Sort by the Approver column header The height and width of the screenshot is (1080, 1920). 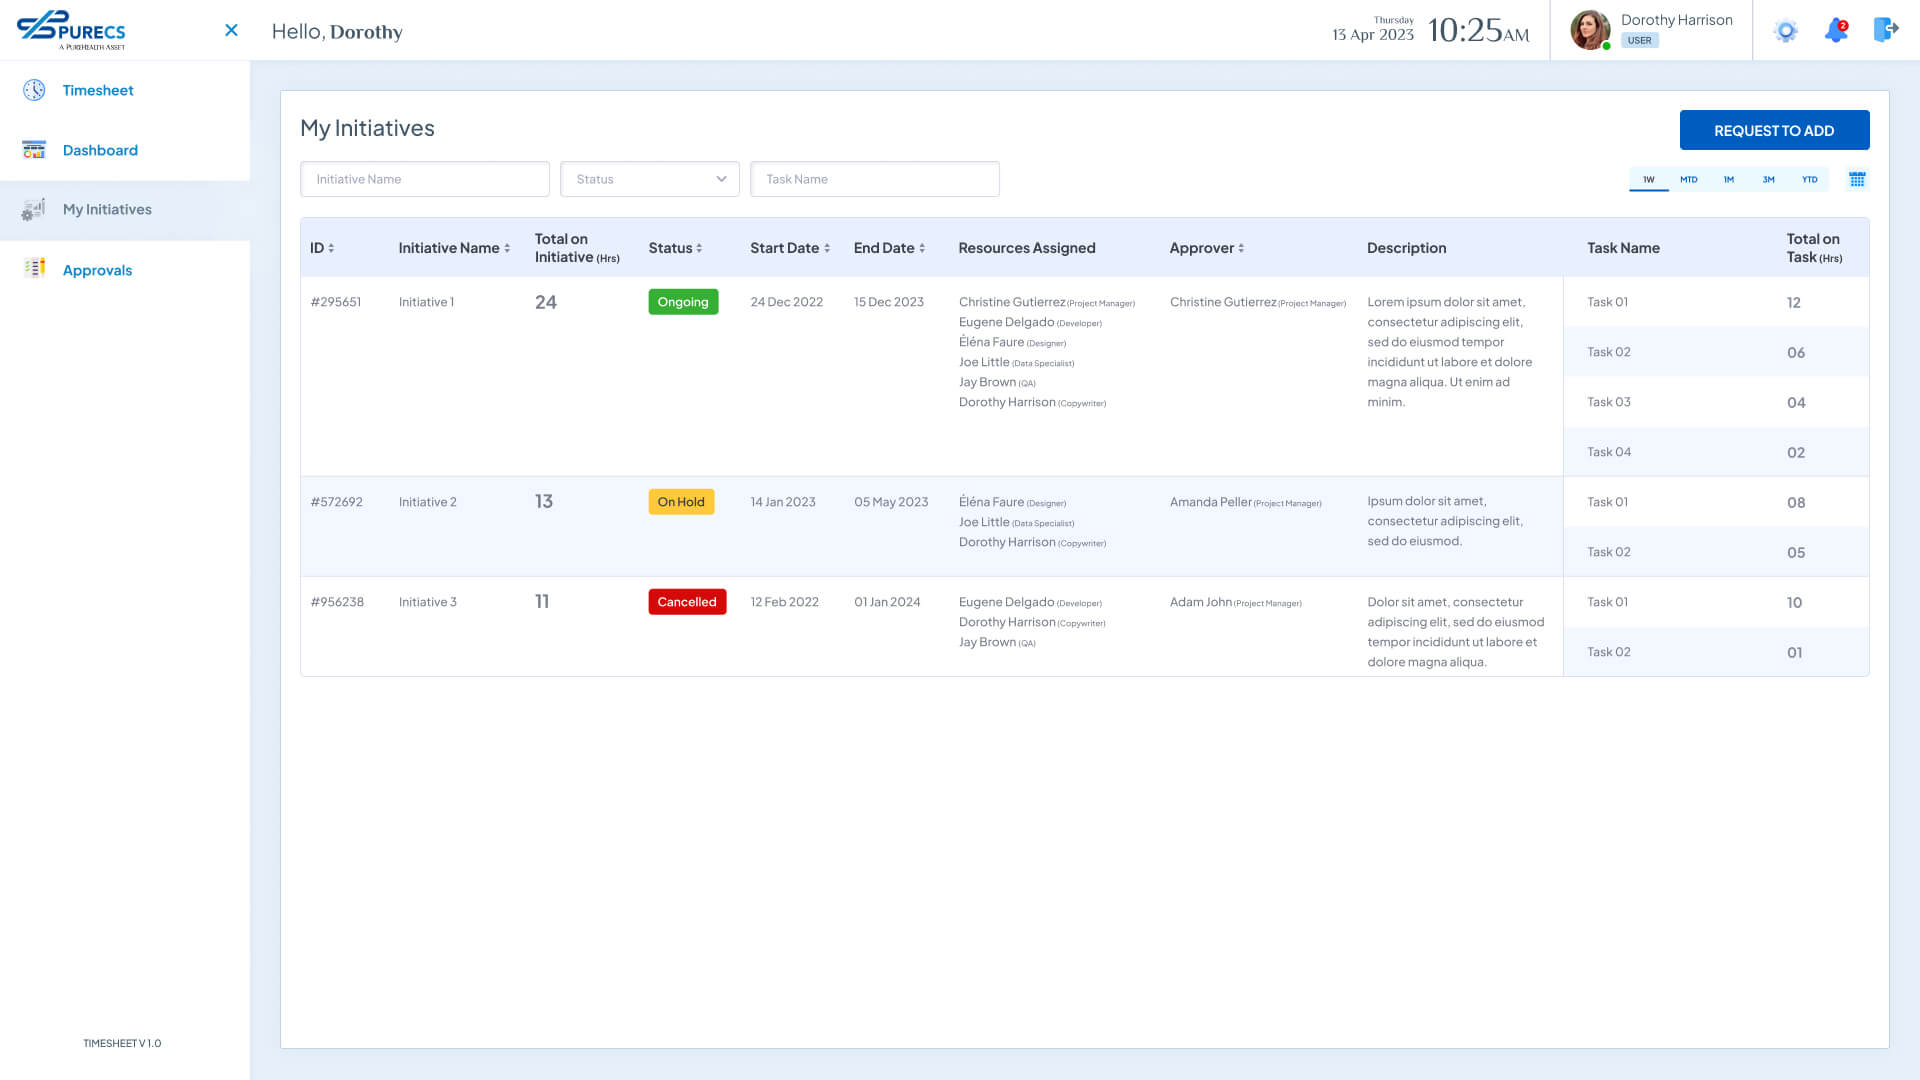click(1207, 248)
